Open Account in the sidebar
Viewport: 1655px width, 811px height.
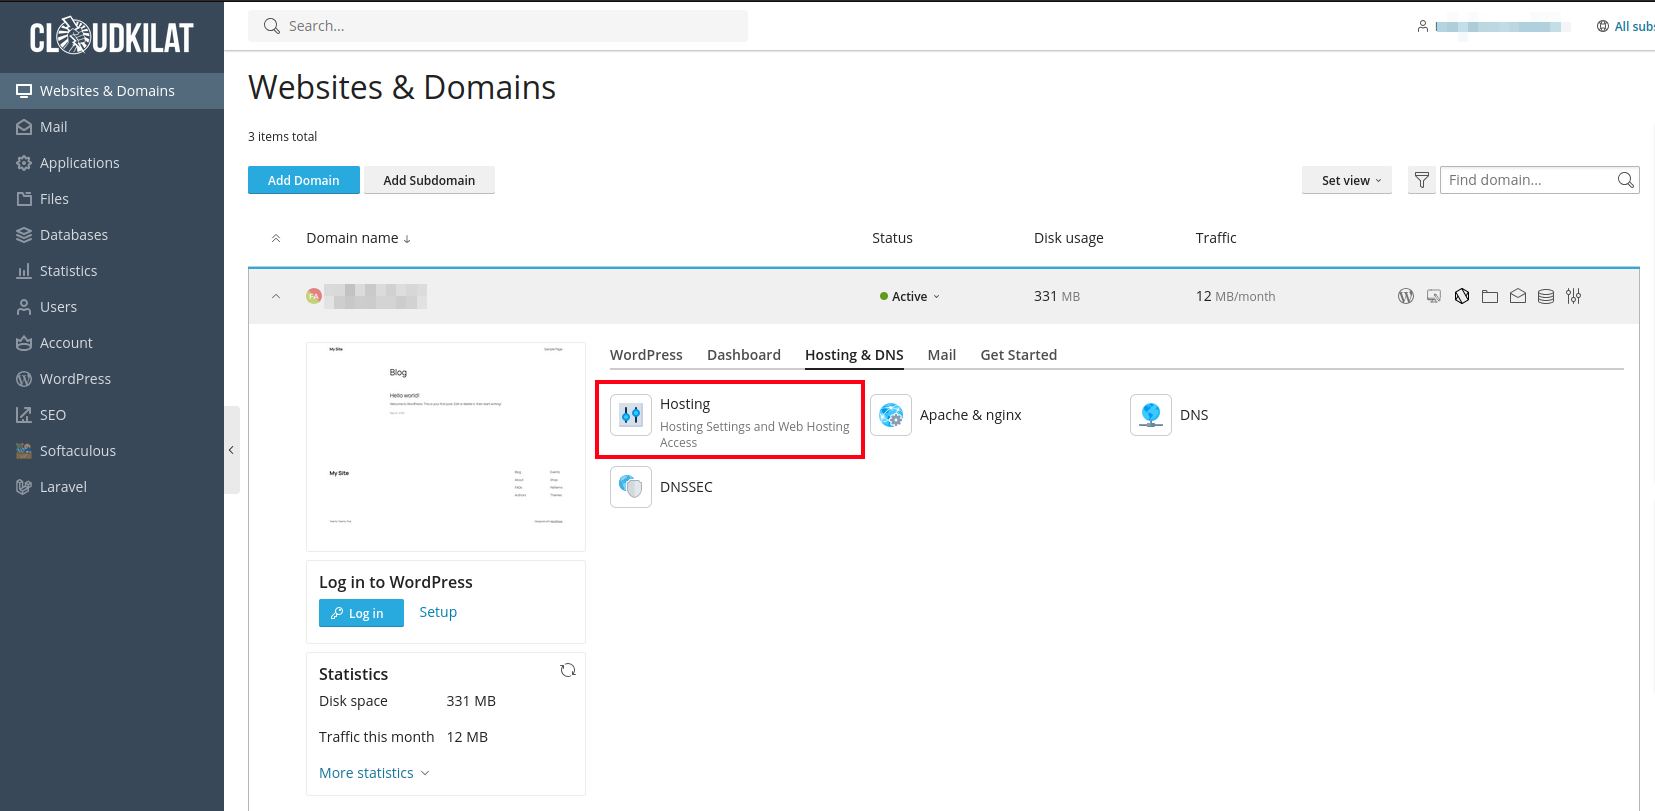click(x=112, y=343)
